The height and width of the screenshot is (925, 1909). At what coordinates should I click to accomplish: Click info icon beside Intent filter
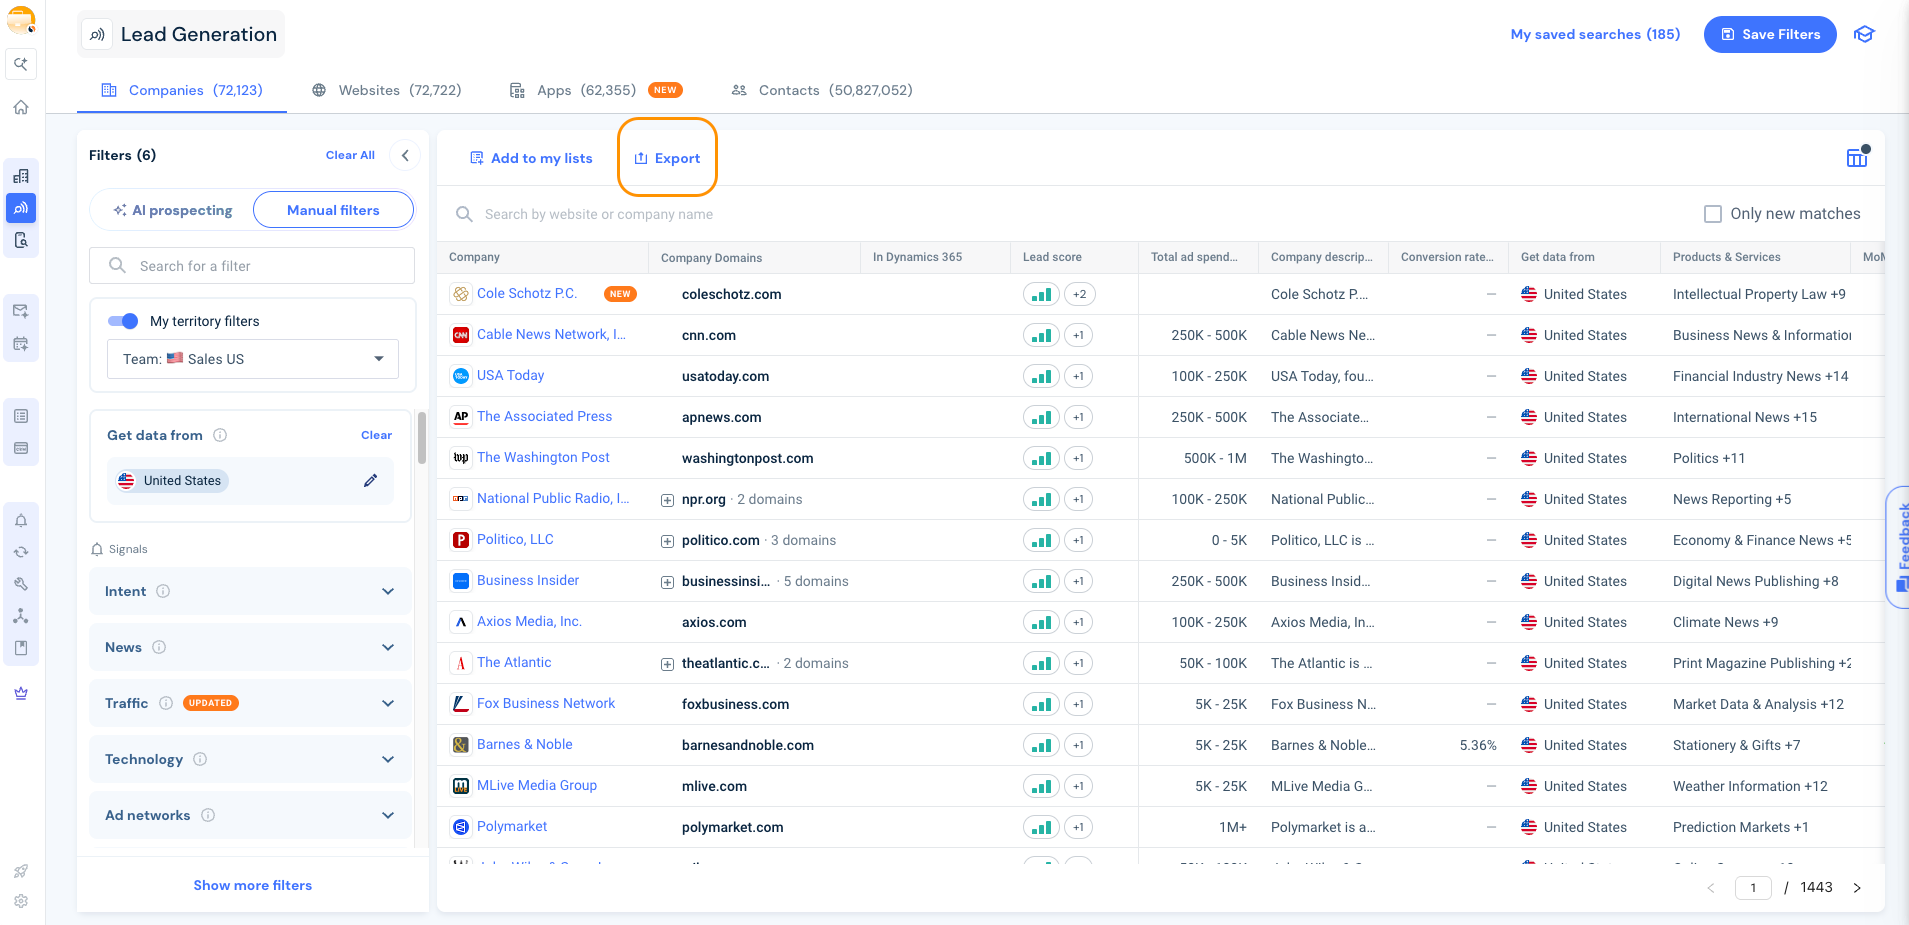tap(163, 591)
